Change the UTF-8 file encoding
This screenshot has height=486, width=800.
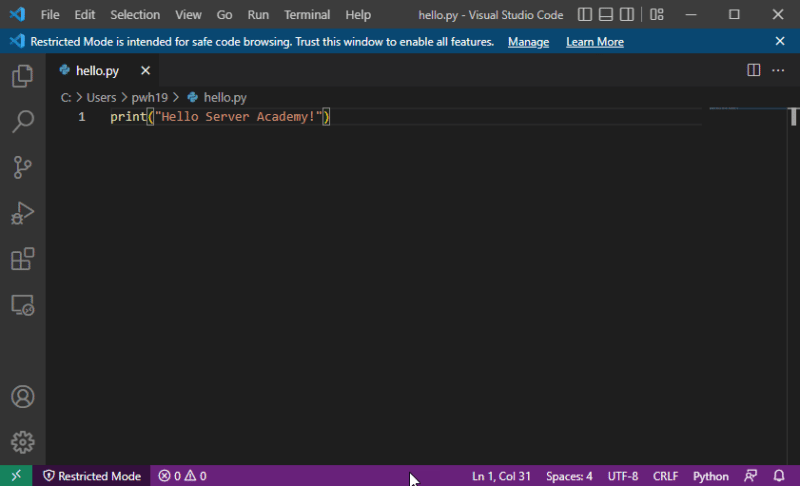click(x=622, y=476)
